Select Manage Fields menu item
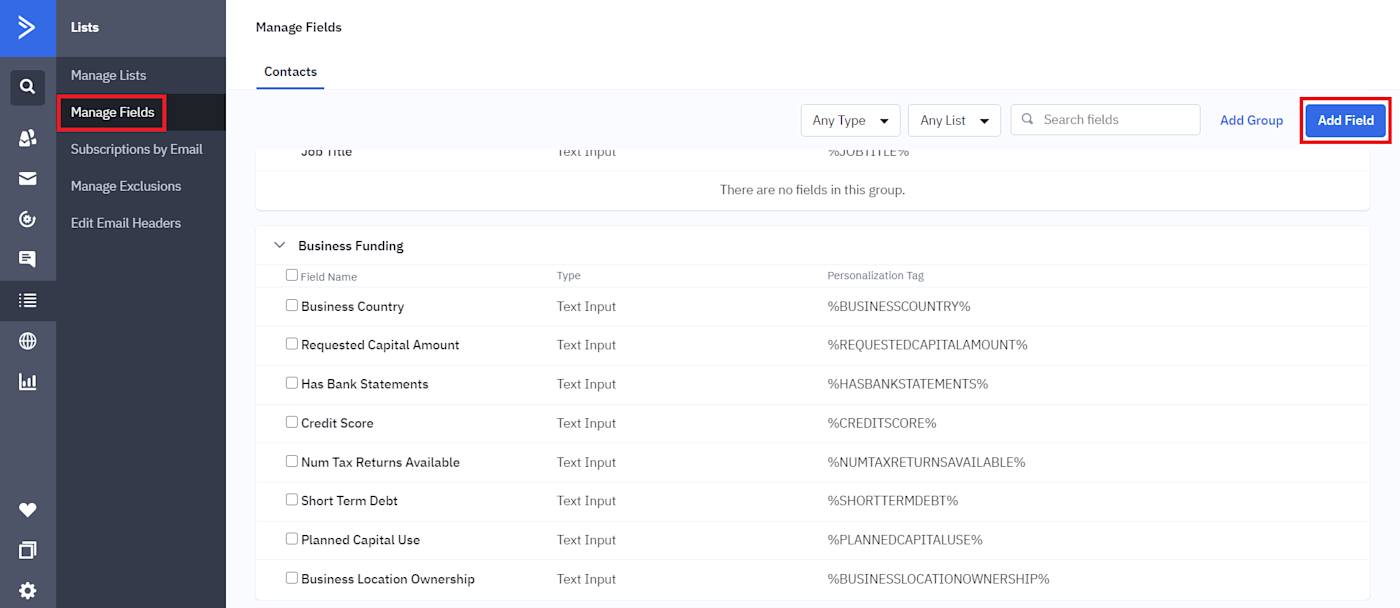The width and height of the screenshot is (1400, 608). tap(112, 112)
